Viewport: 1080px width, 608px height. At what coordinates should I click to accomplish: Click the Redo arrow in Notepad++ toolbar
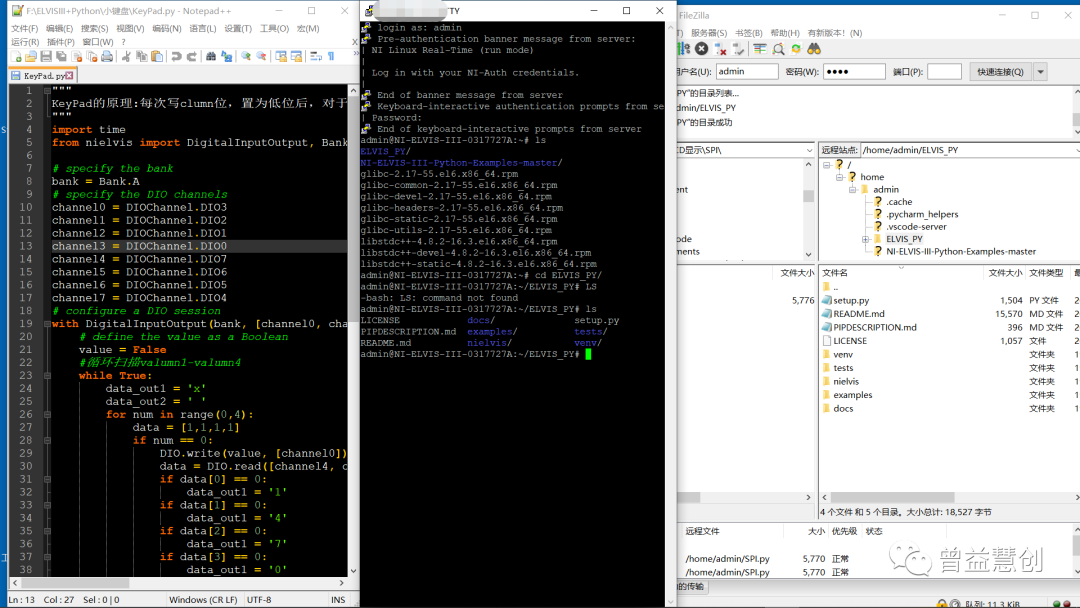click(x=191, y=56)
